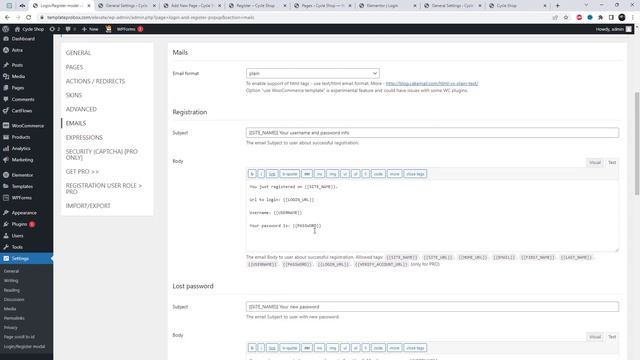Open WPForms in the top admin bar
Image resolution: width=640 pixels, height=360 pixels.
point(126,29)
